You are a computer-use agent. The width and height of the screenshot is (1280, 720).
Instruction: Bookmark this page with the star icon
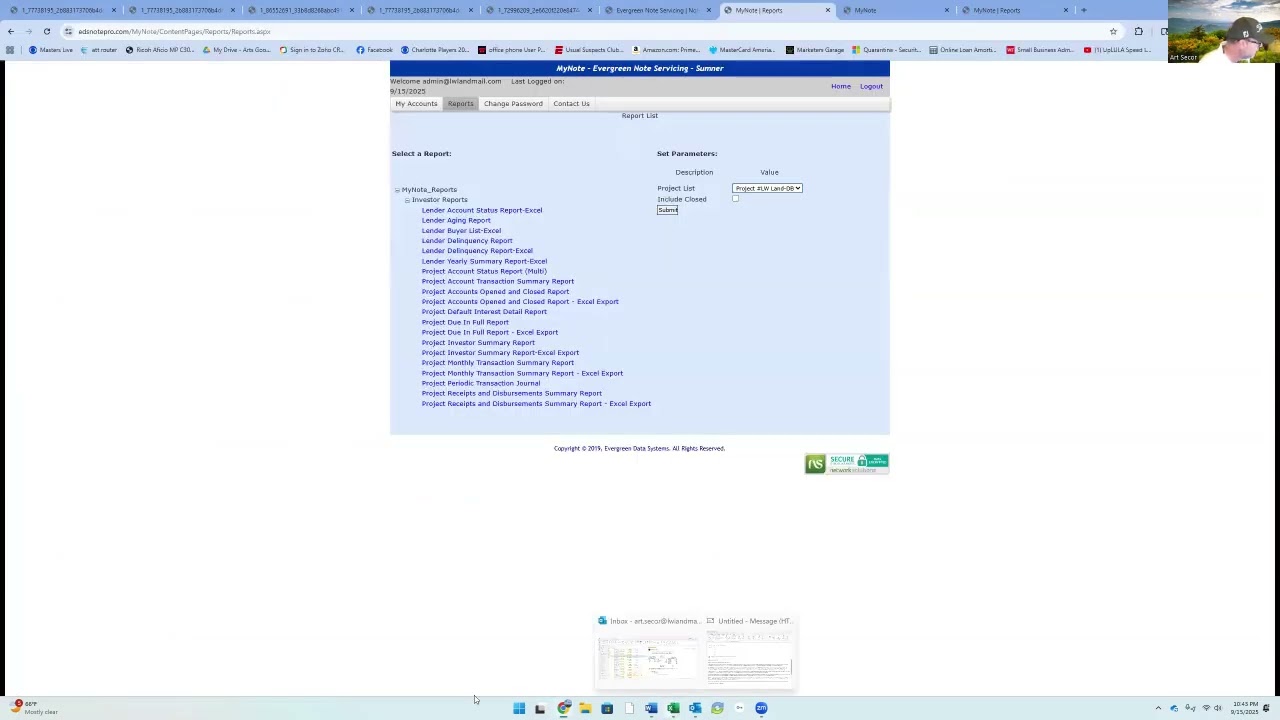pos(1113,31)
